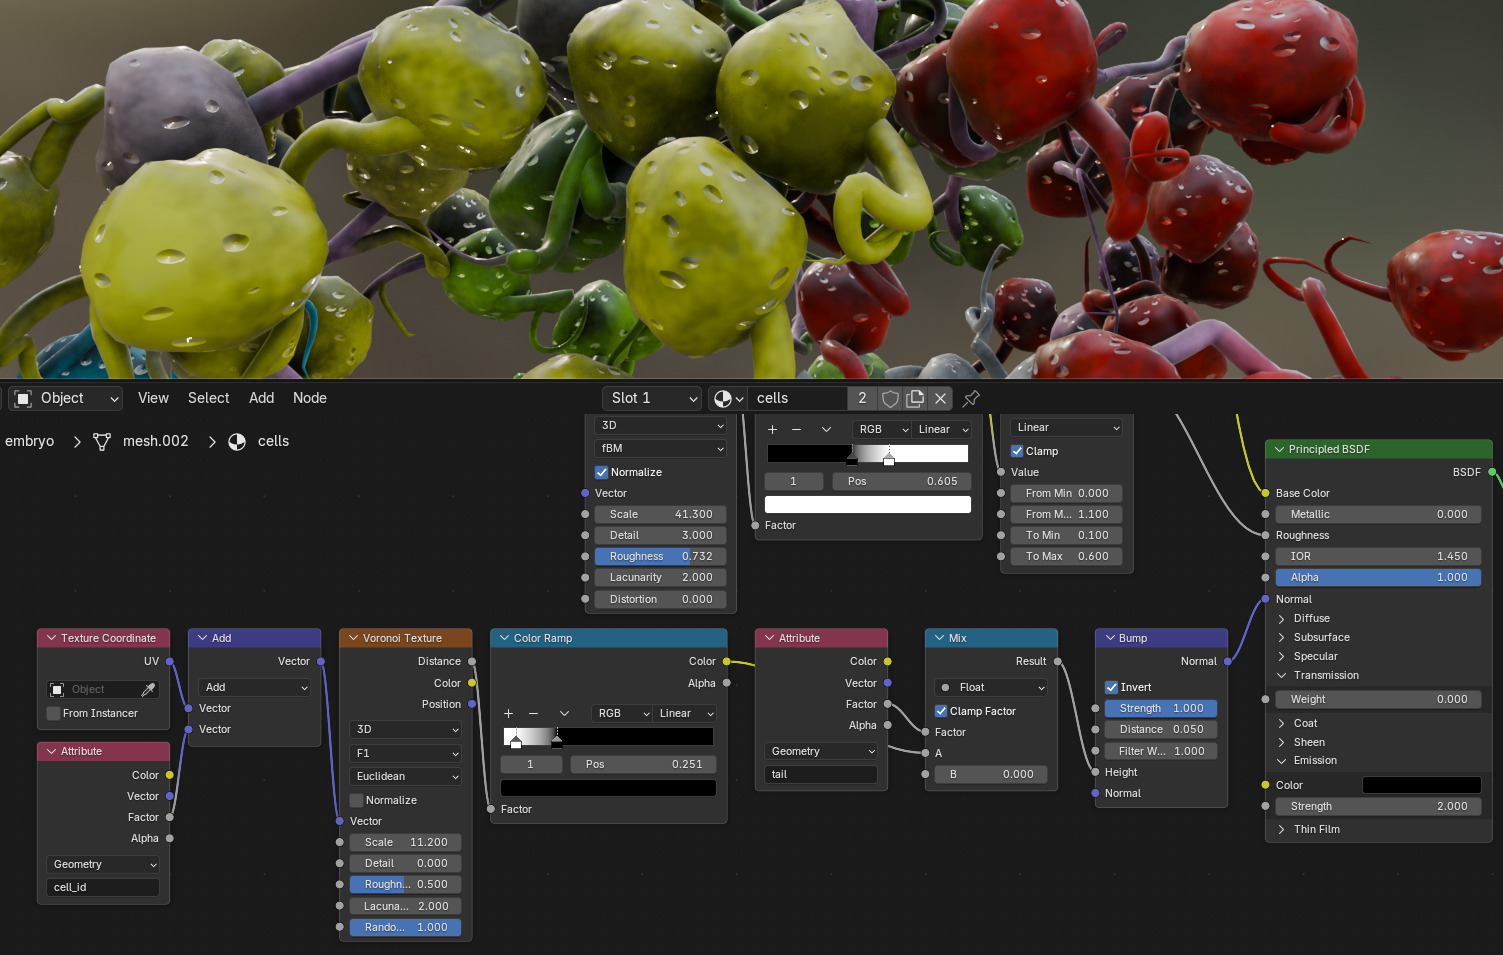Click the Emission Color black swatch
The width and height of the screenshot is (1503, 955).
[x=1421, y=785]
